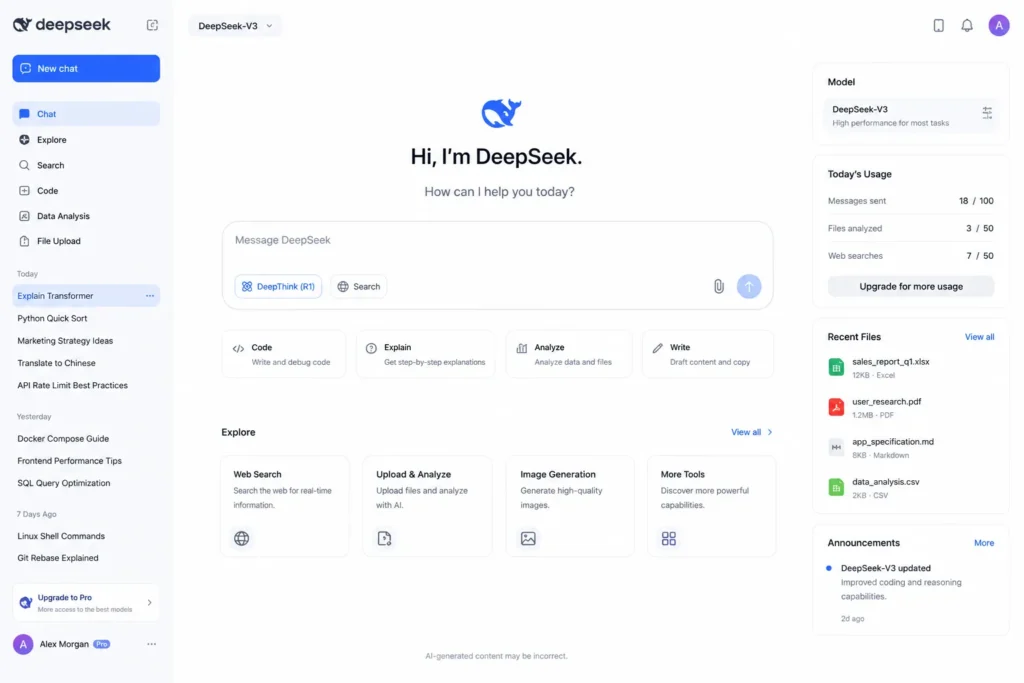
Task: Click the grid icon in More Tools card
Action: (669, 538)
